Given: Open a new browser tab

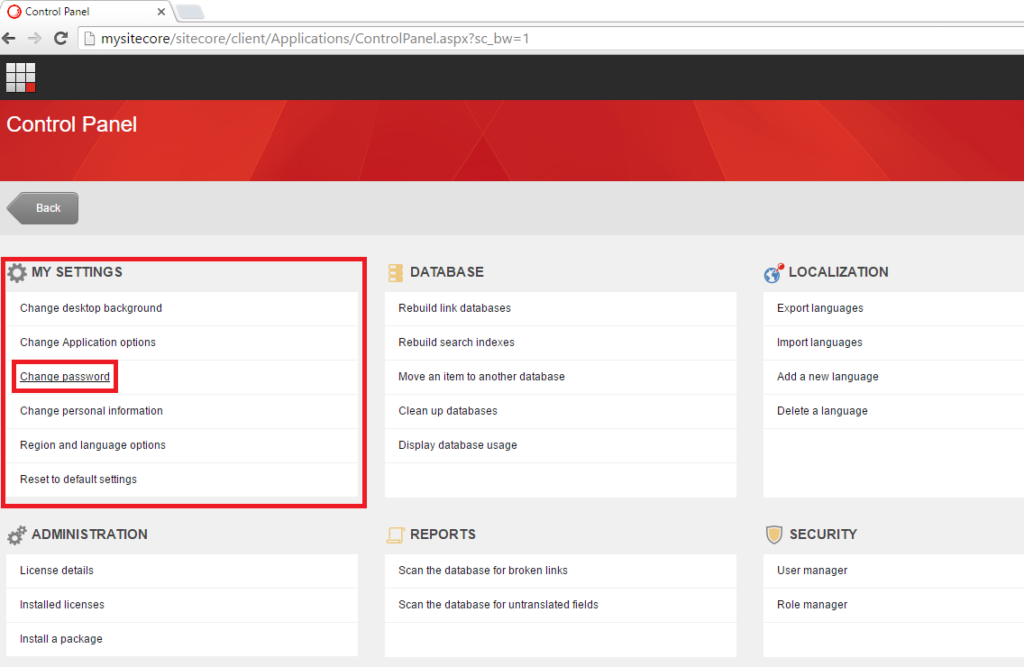Looking at the screenshot, I should point(190,12).
